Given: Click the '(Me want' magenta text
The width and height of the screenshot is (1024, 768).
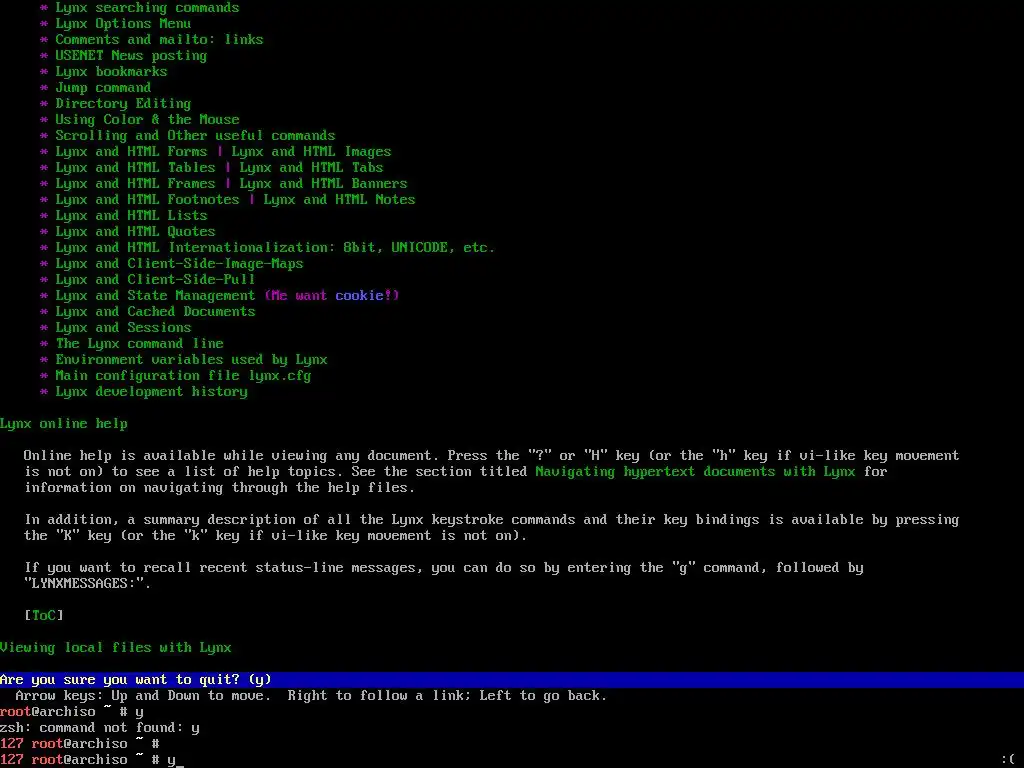Looking at the screenshot, I should point(296,296).
